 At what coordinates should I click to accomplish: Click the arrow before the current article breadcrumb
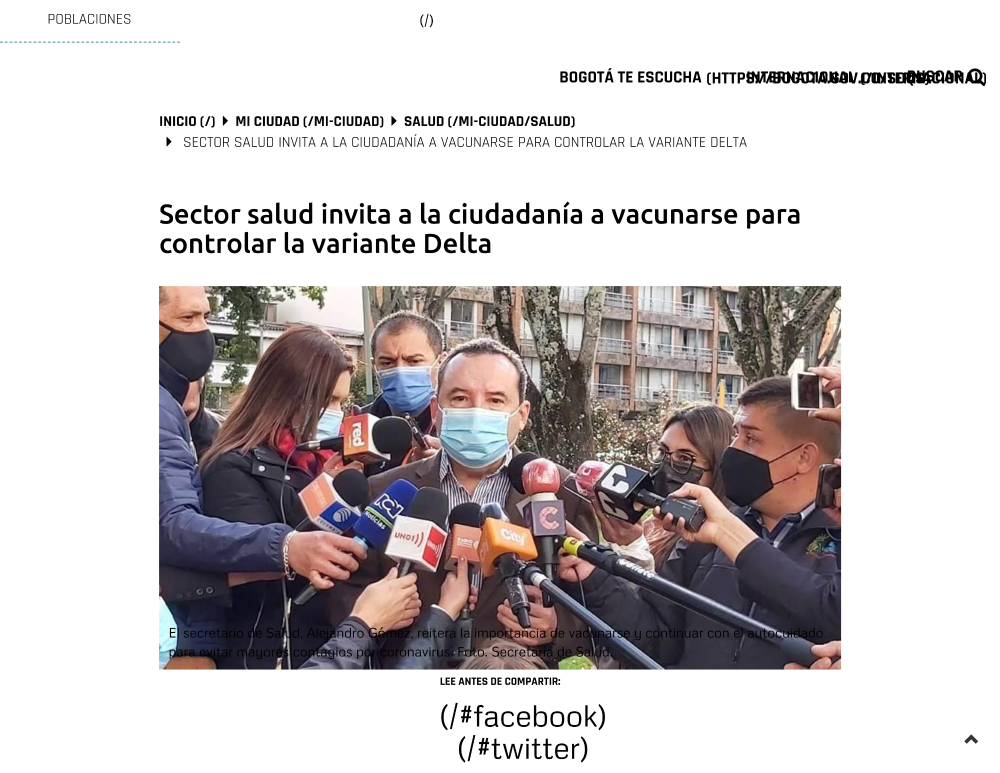(x=168, y=142)
